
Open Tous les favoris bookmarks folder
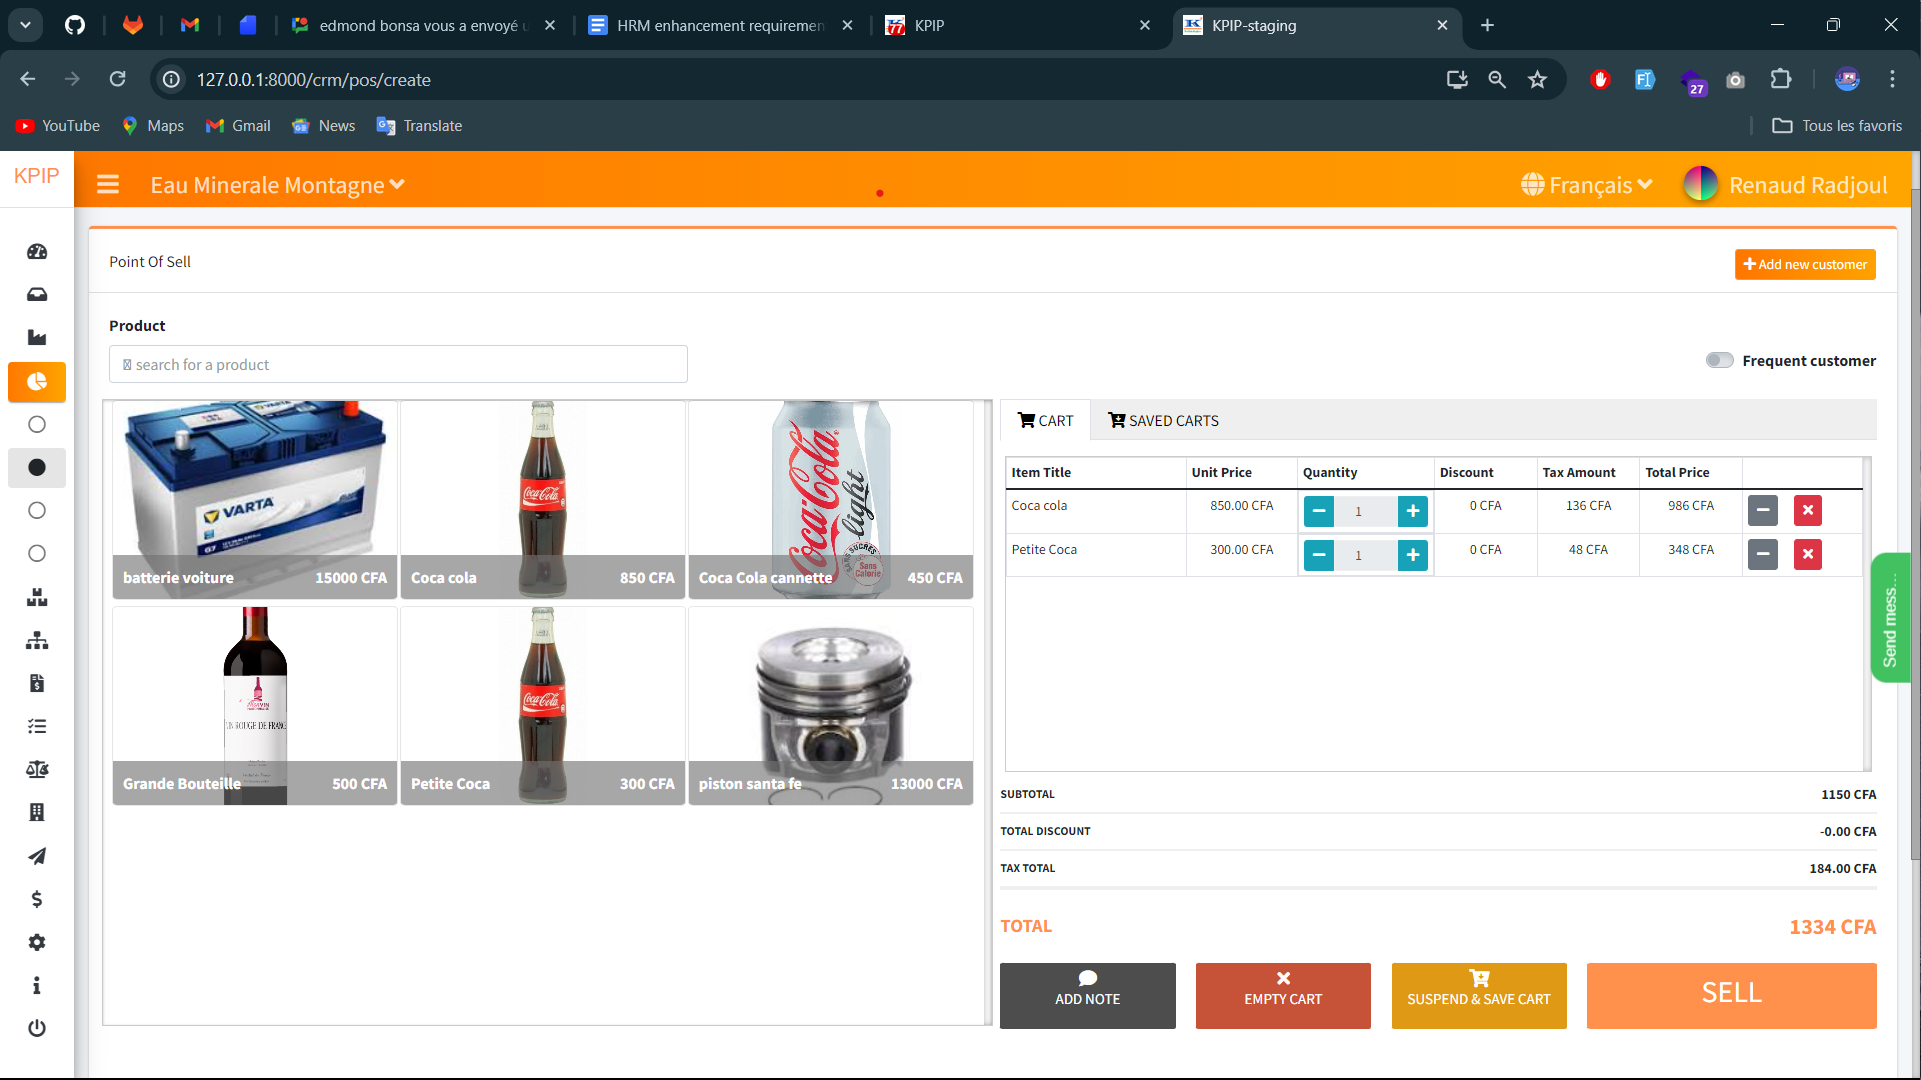(1837, 126)
